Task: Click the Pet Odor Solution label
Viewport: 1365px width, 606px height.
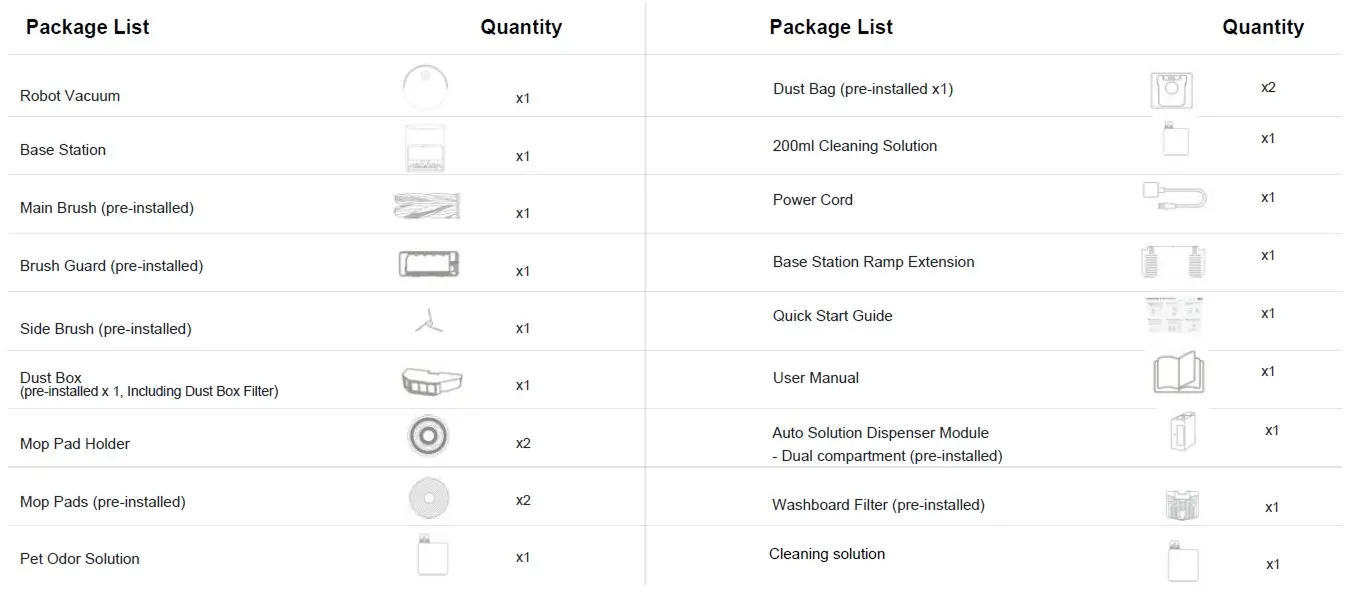Action: (80, 559)
